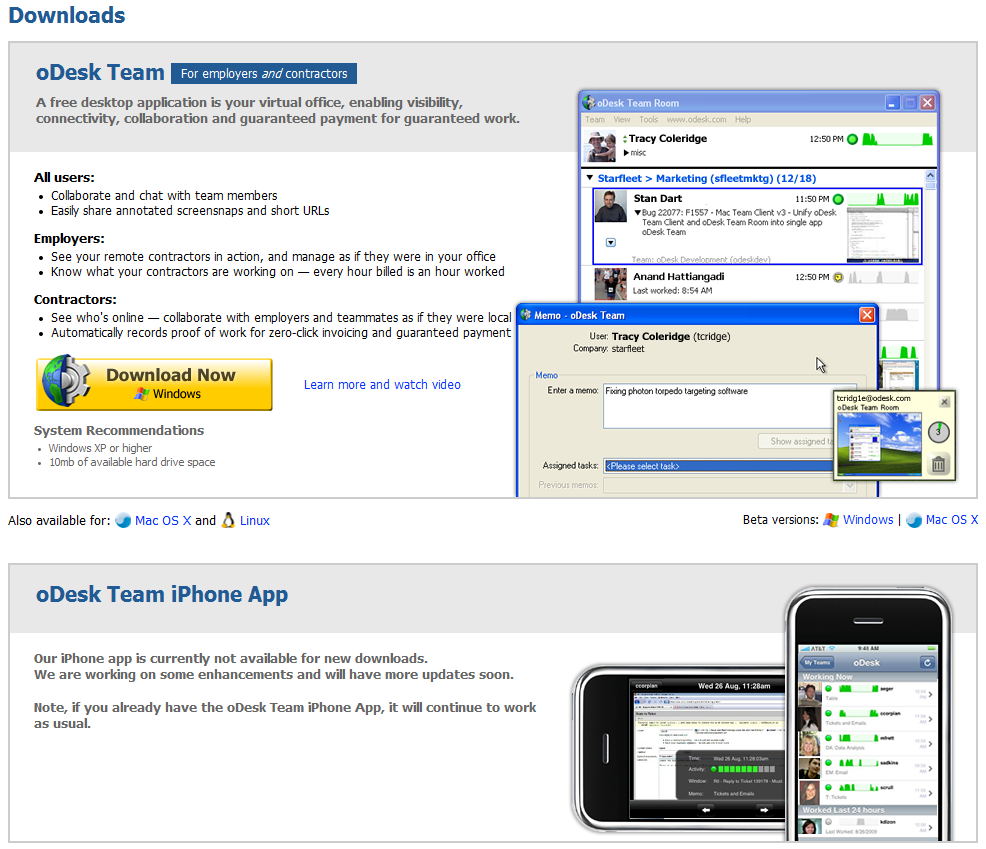986x849 pixels.
Task: Click the Linux penguin icon
Action: tap(228, 520)
